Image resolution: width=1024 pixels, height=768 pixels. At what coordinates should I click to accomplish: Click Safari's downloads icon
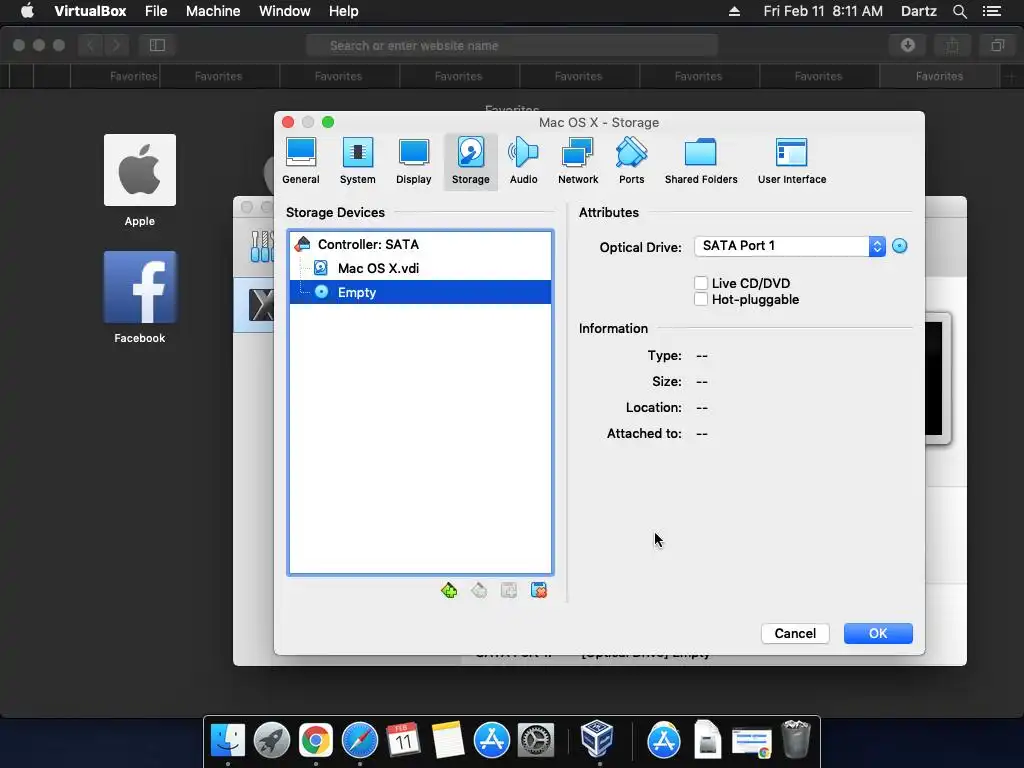coord(908,45)
